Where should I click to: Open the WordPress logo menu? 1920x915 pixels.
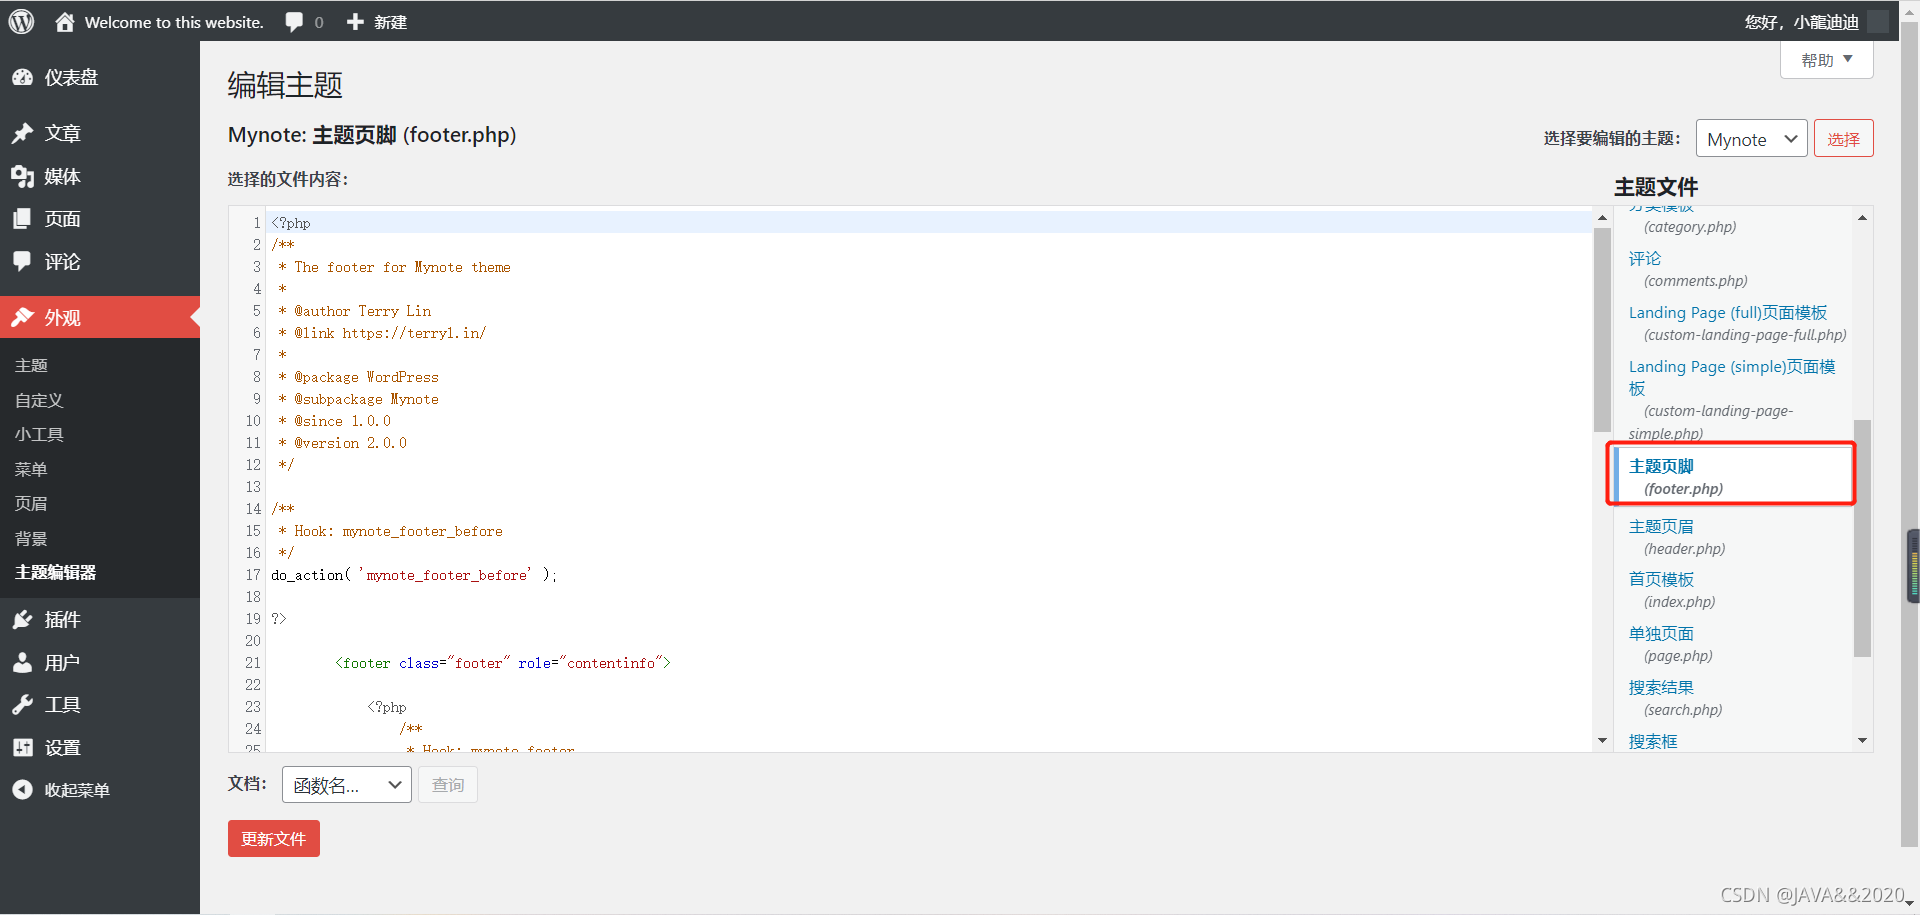click(x=21, y=21)
